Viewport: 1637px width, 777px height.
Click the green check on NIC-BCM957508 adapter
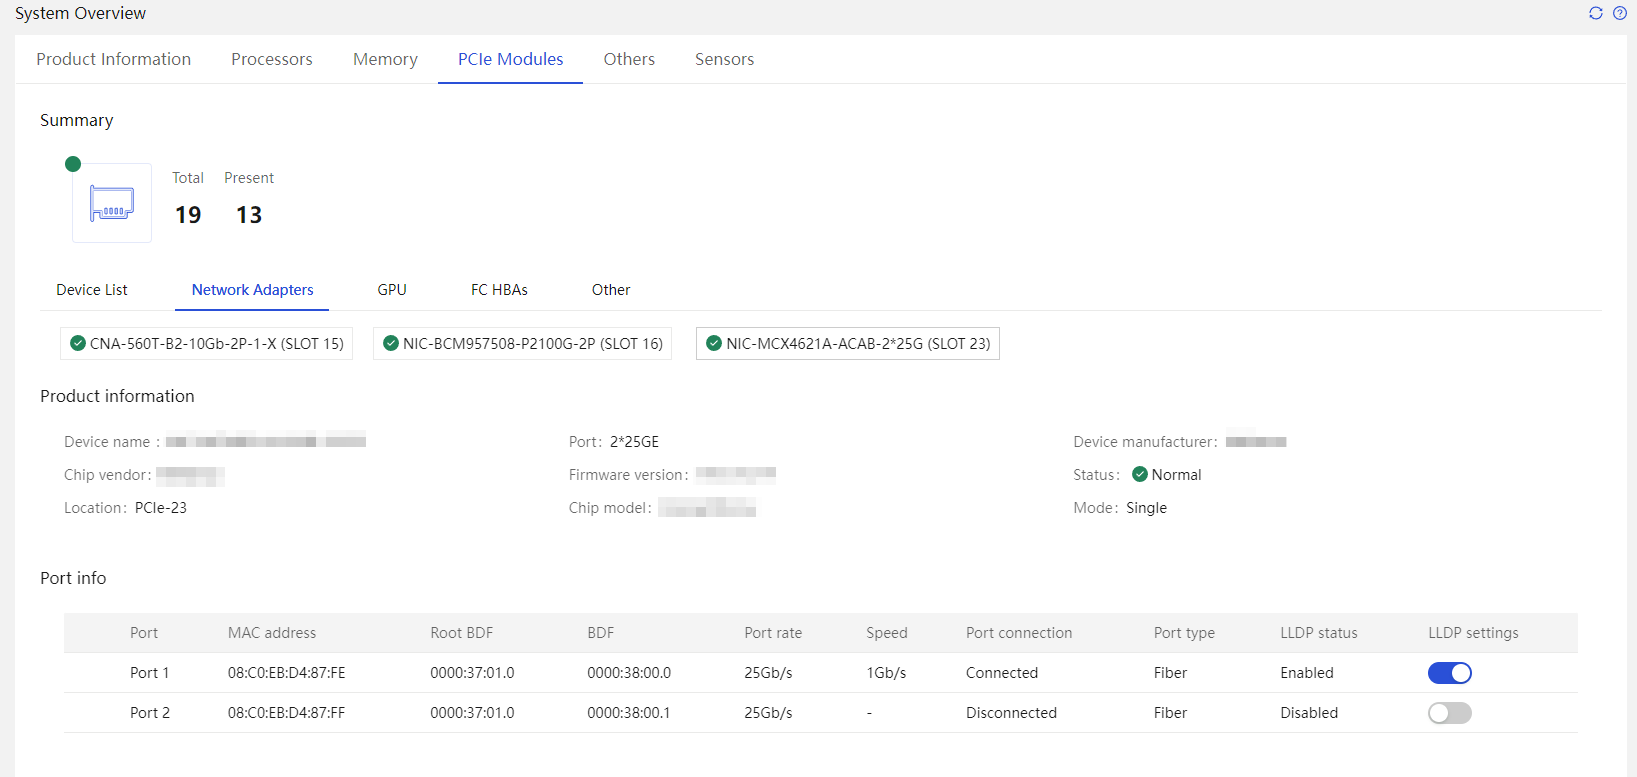391,343
